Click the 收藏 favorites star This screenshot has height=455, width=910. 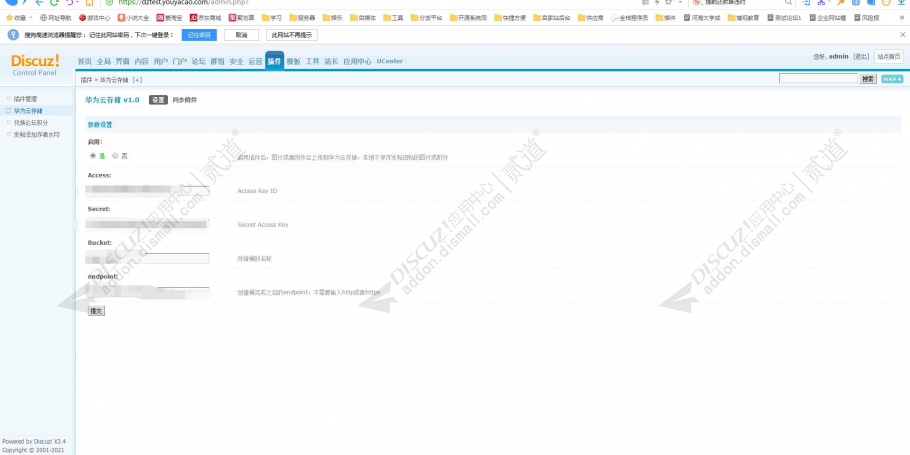[x=9, y=18]
